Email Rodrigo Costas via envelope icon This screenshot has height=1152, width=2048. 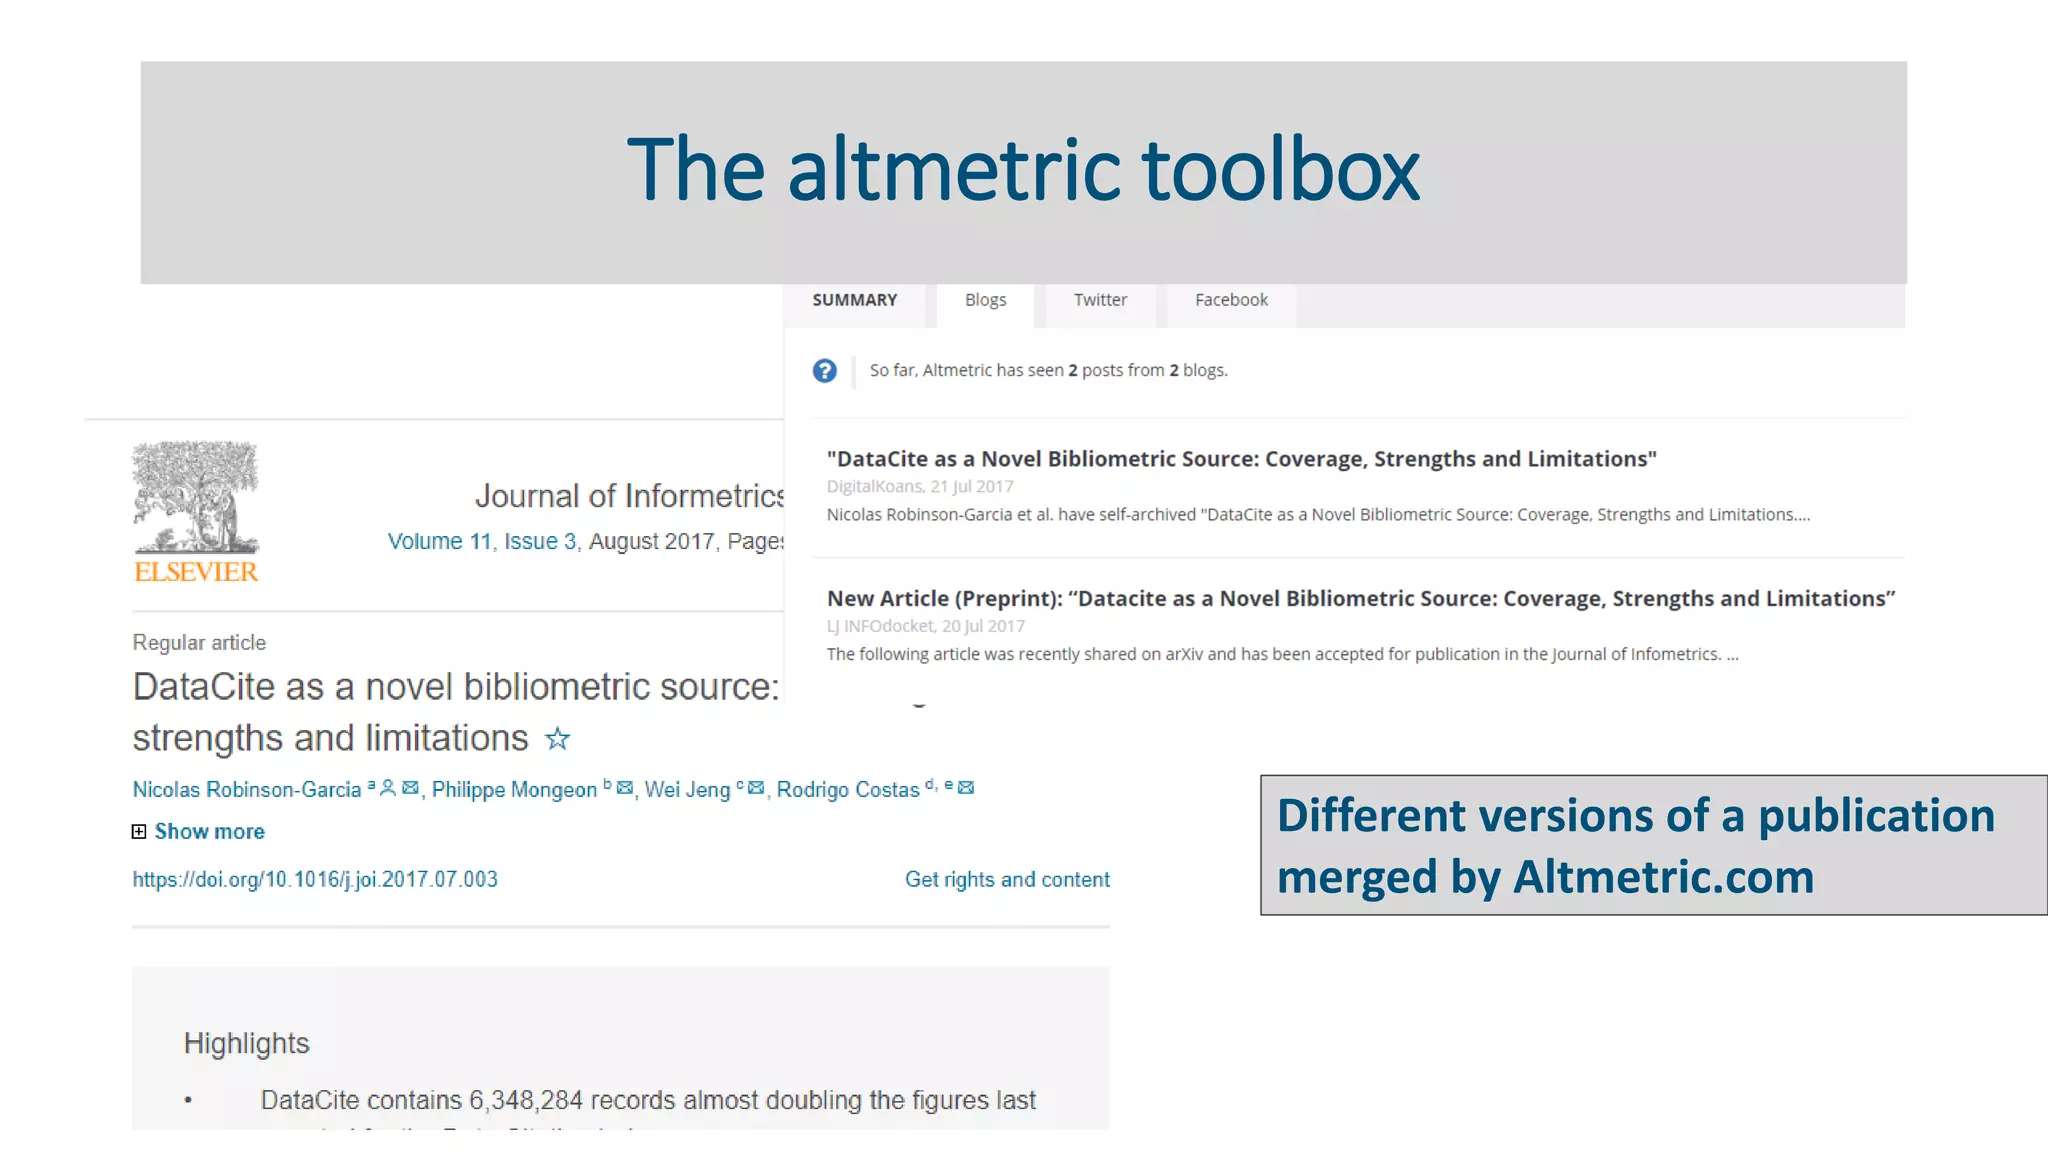click(966, 788)
